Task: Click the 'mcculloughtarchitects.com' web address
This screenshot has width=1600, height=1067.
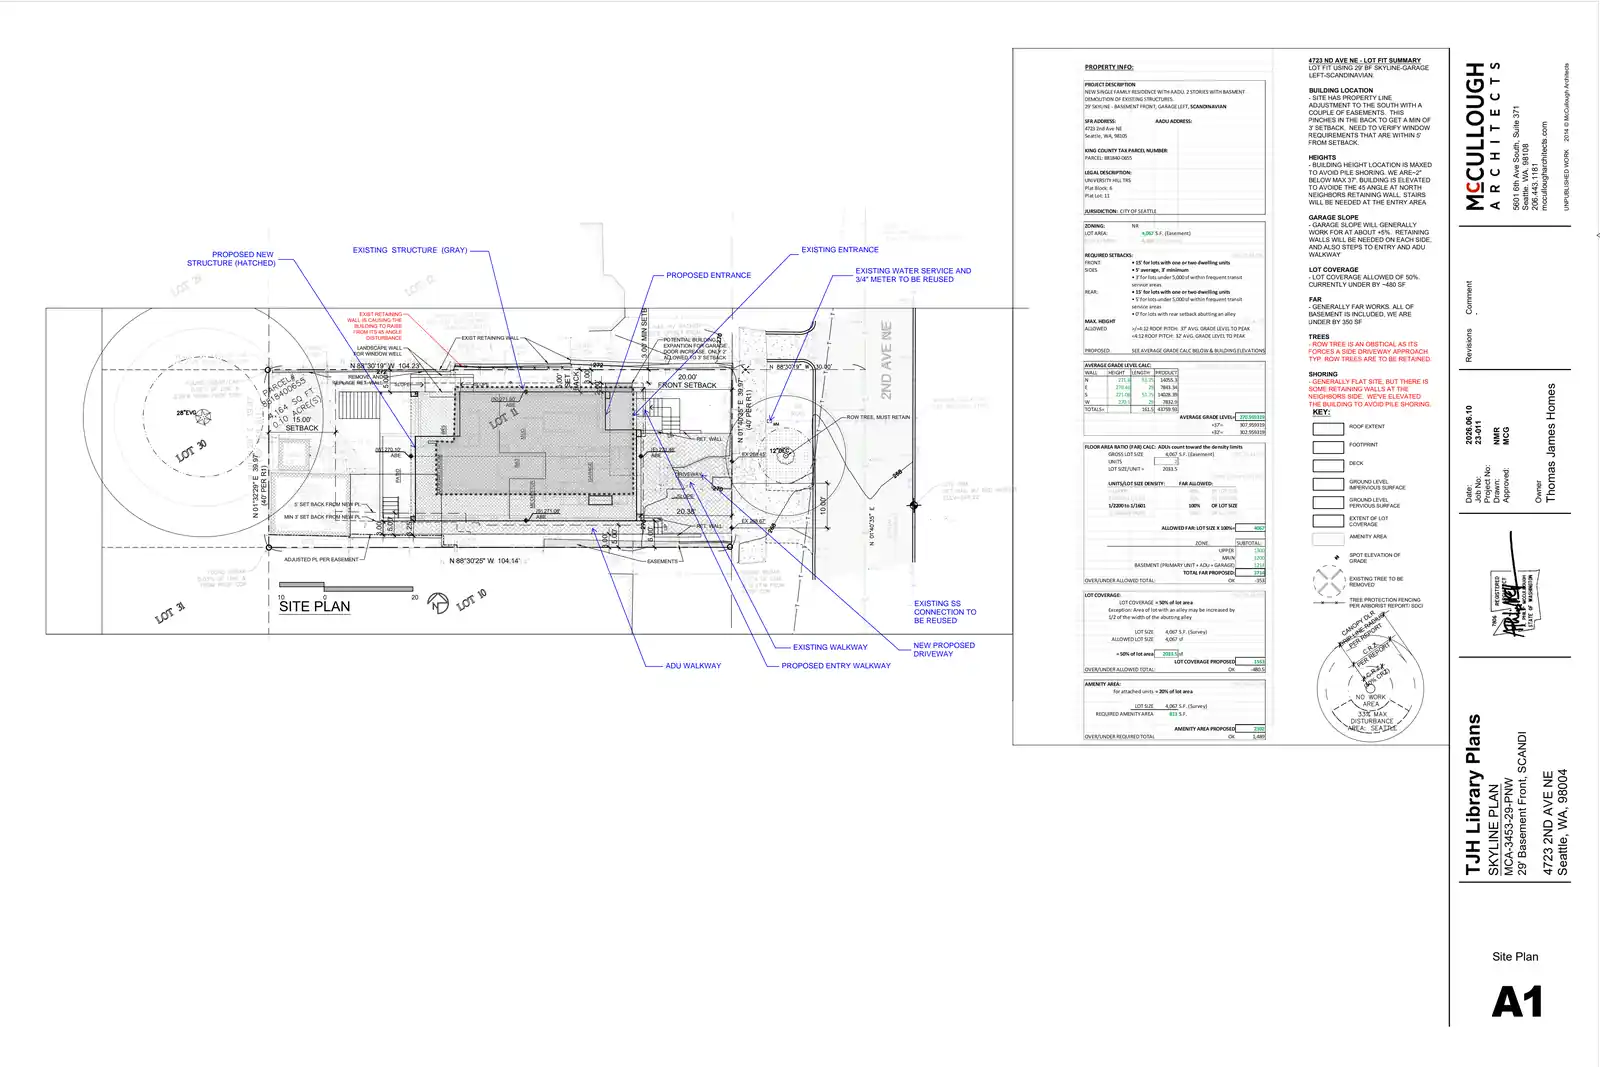Action: 1544,165
